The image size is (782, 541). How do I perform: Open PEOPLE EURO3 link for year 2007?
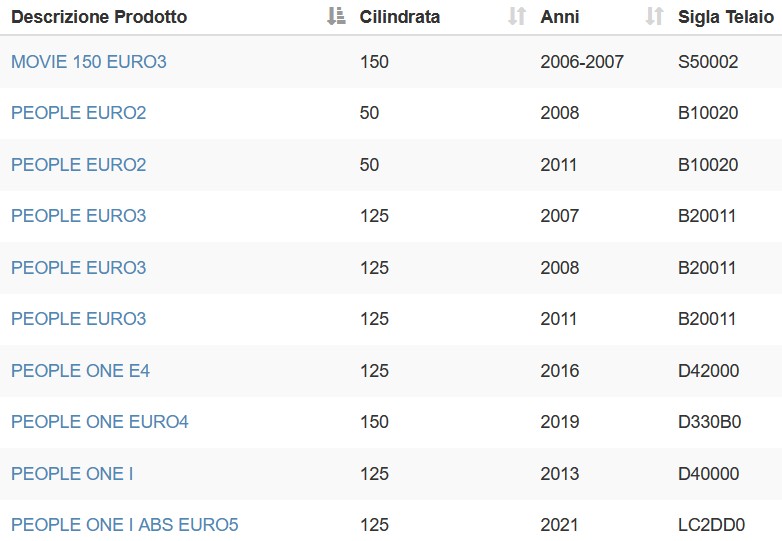(78, 216)
